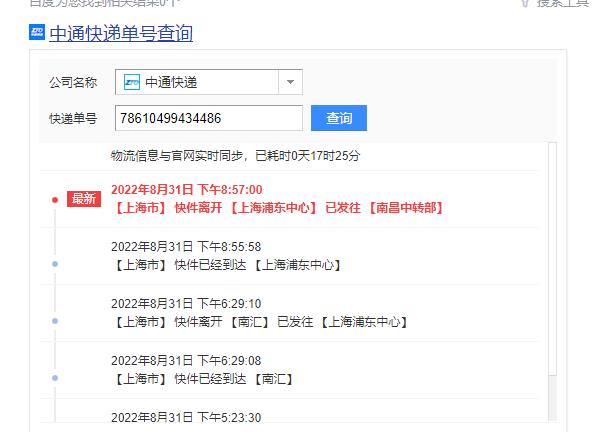The image size is (595, 432).
Task: Select the timeline dot for 下午6:29:08 entry
Action: pyautogui.click(x=55, y=378)
